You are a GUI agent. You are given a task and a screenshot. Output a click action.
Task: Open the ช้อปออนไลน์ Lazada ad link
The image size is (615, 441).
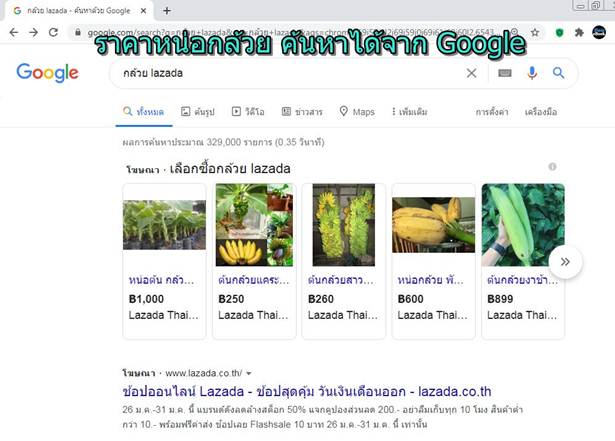307,392
